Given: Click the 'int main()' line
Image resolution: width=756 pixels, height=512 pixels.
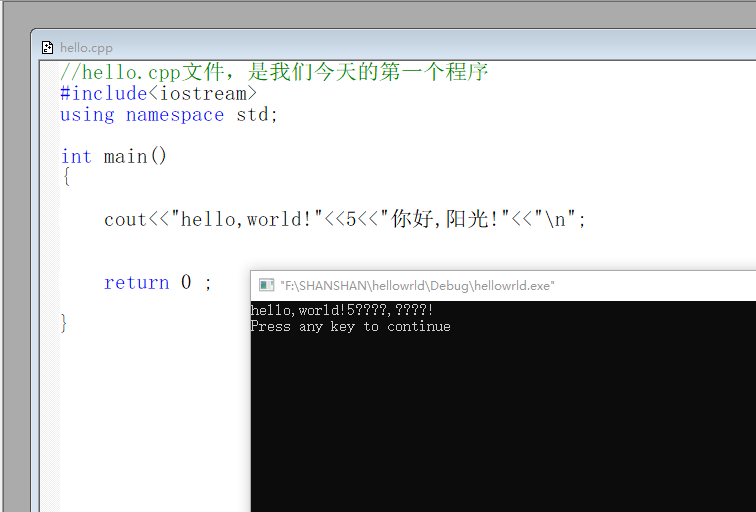Looking at the screenshot, I should tap(114, 157).
